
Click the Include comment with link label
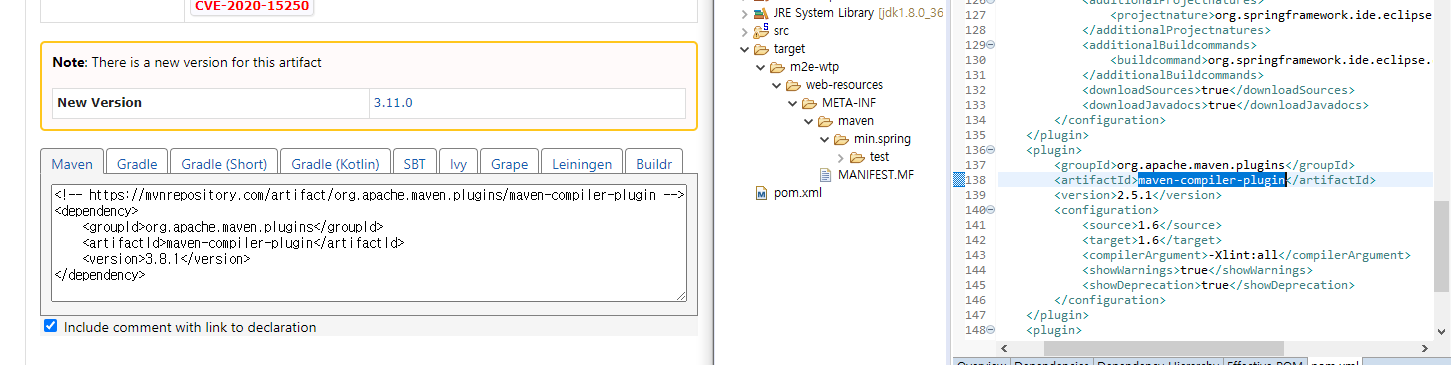190,327
